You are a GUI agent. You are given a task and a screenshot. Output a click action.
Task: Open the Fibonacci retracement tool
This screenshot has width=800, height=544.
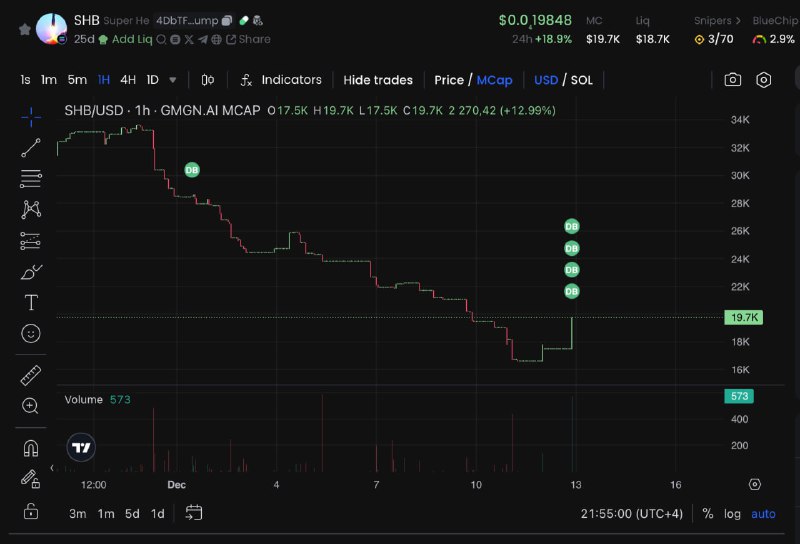point(31,179)
